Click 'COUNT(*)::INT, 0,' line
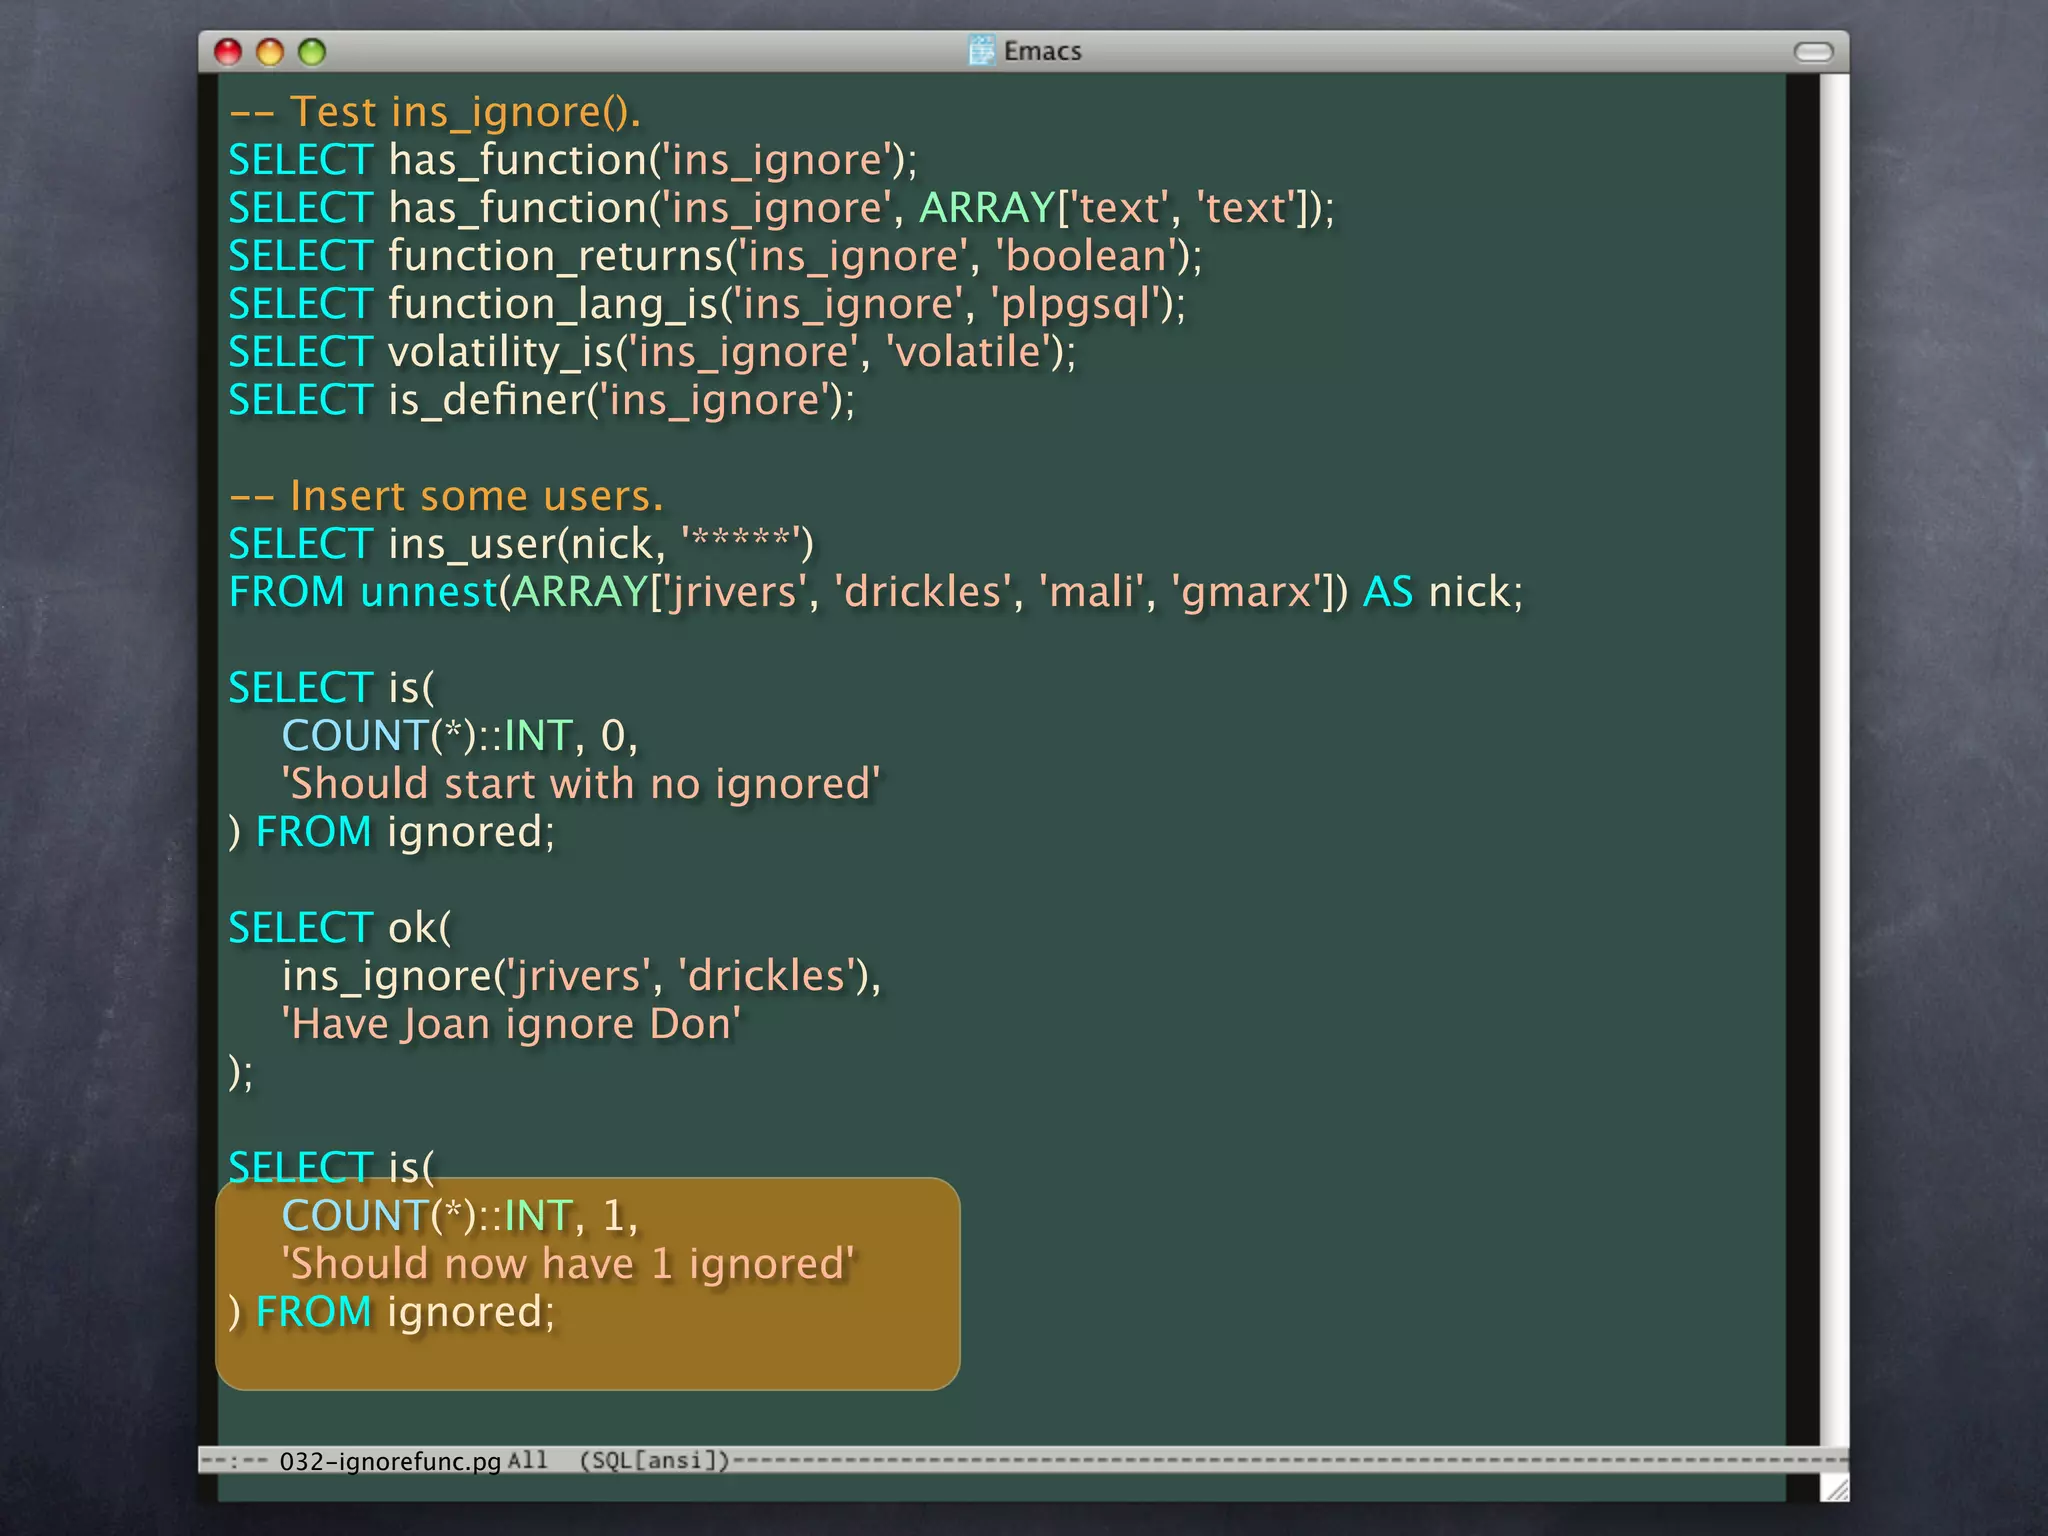This screenshot has width=2048, height=1536. click(x=460, y=736)
